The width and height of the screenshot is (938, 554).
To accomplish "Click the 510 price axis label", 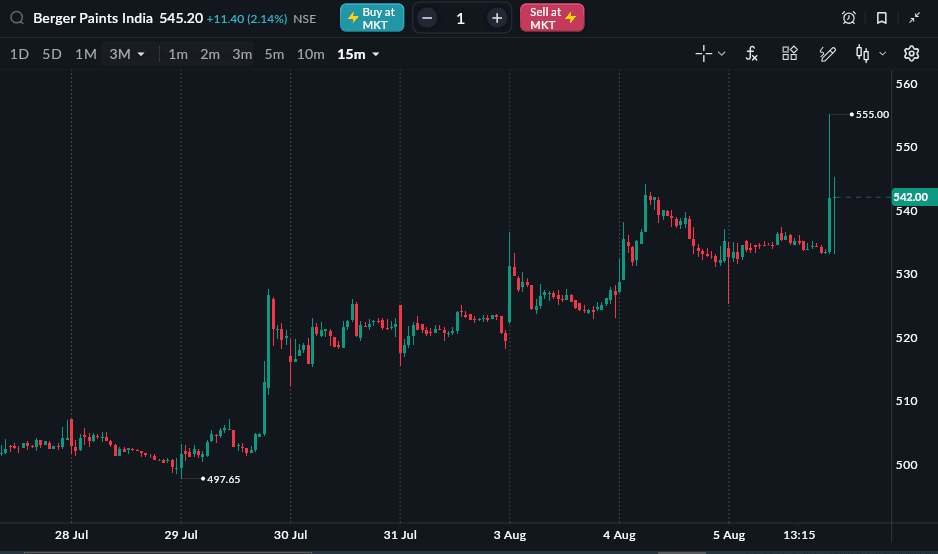I will 906,401.
